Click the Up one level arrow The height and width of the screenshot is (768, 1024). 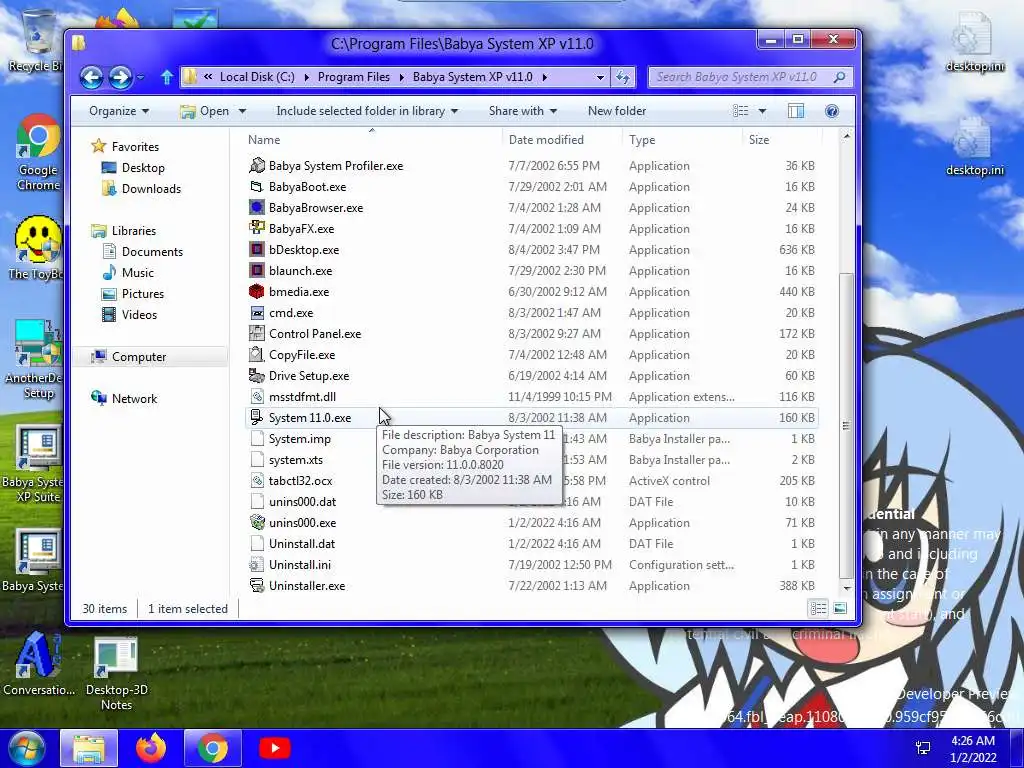coord(167,78)
